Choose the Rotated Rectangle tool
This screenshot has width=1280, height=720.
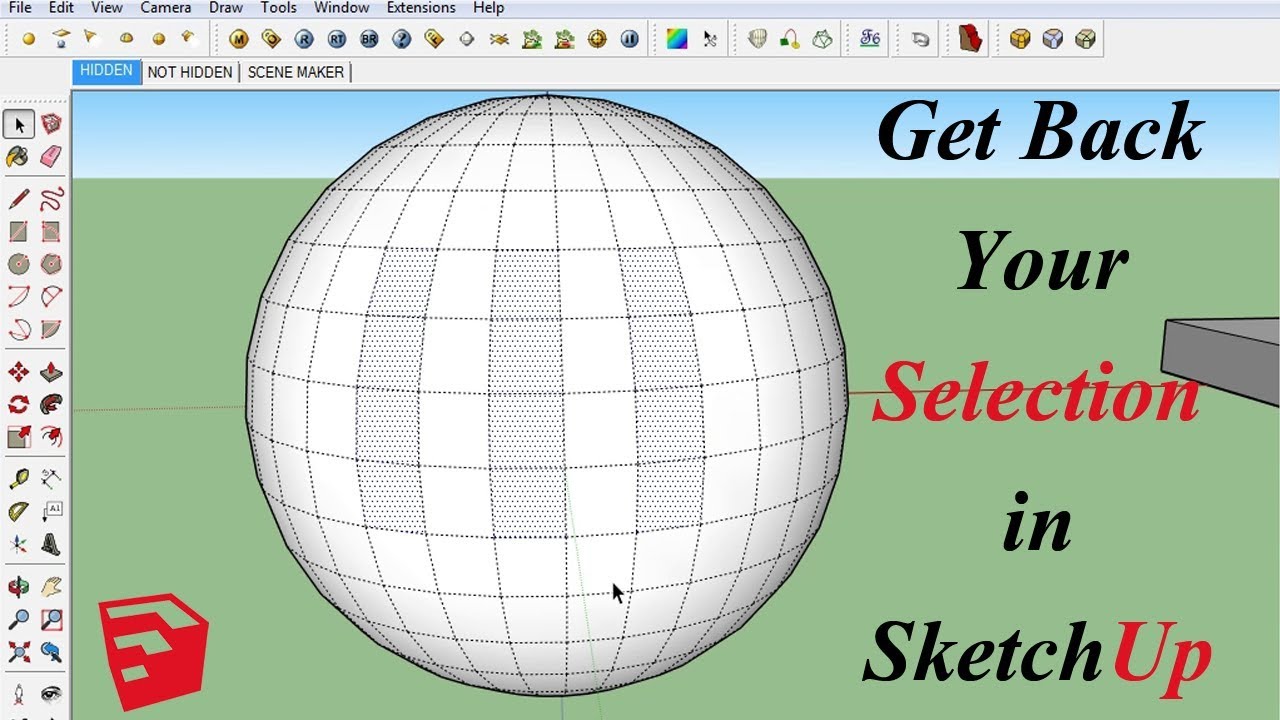coord(51,231)
